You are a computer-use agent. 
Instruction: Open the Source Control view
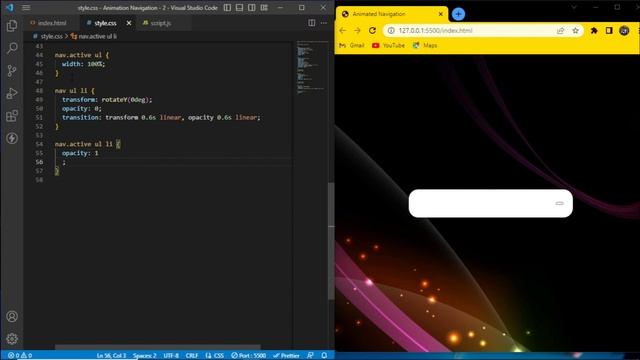(x=12, y=71)
